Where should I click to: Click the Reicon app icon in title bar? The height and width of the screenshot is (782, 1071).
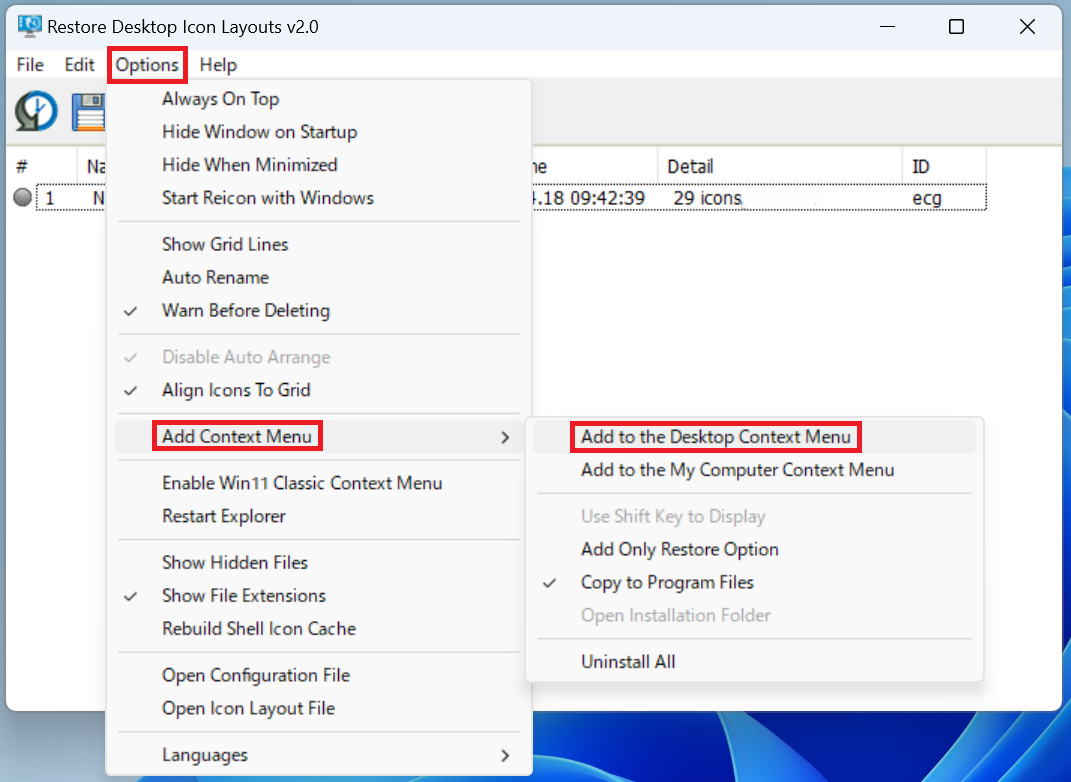coord(29,26)
